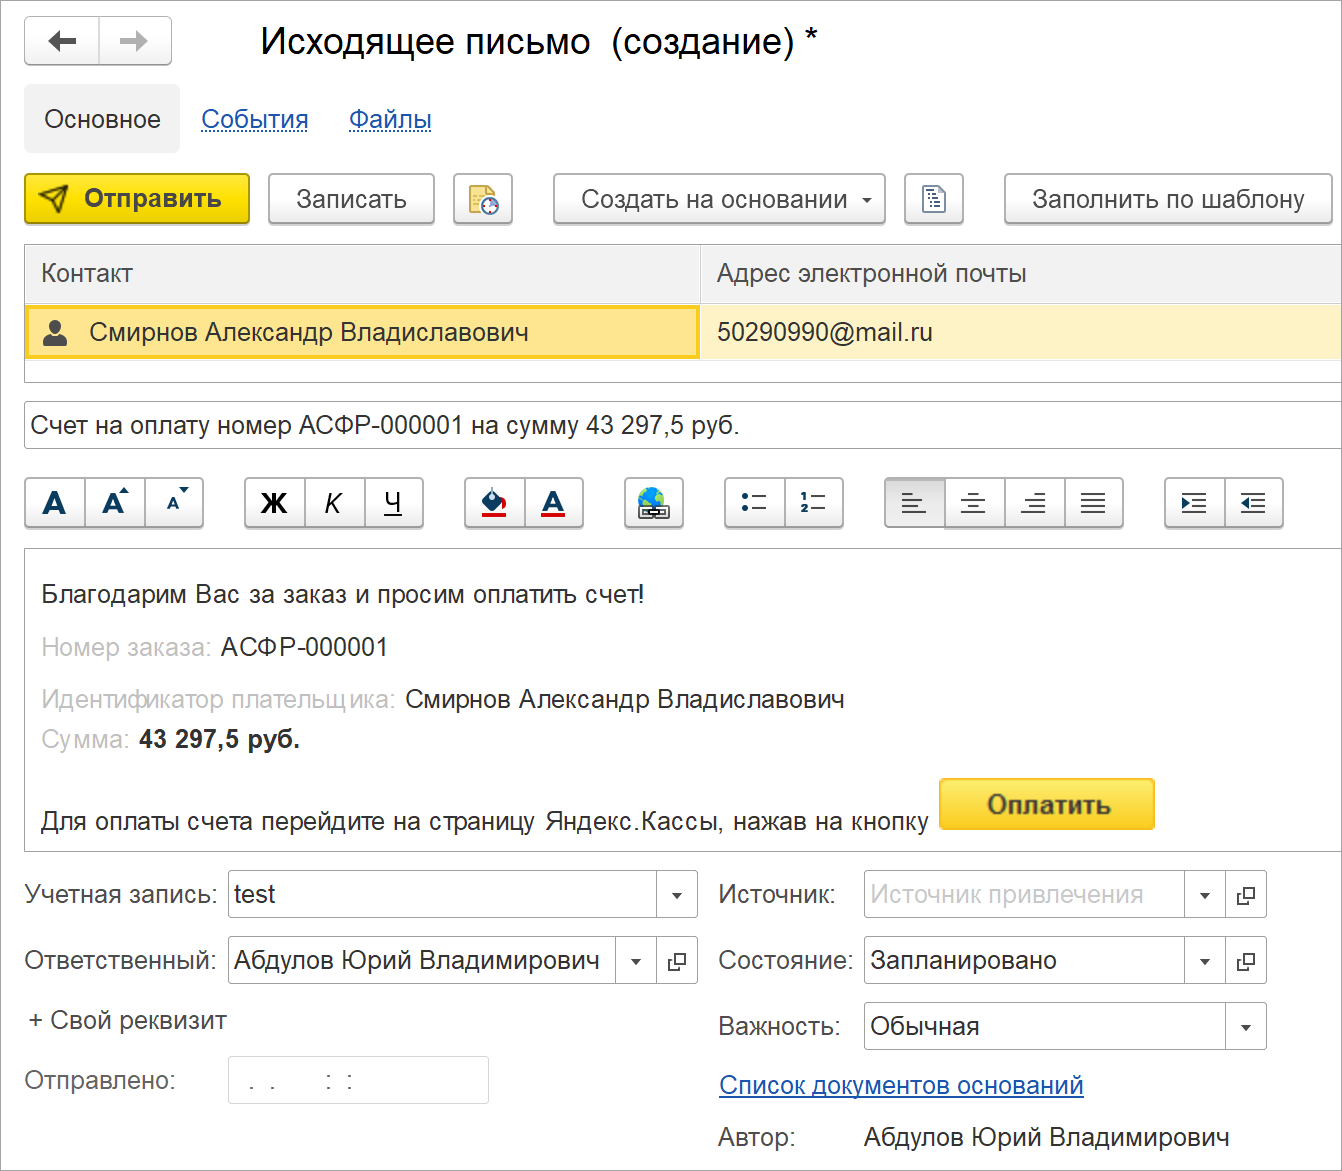
Task: Click the message line Благодарим Вас за заказ
Action: (x=343, y=594)
